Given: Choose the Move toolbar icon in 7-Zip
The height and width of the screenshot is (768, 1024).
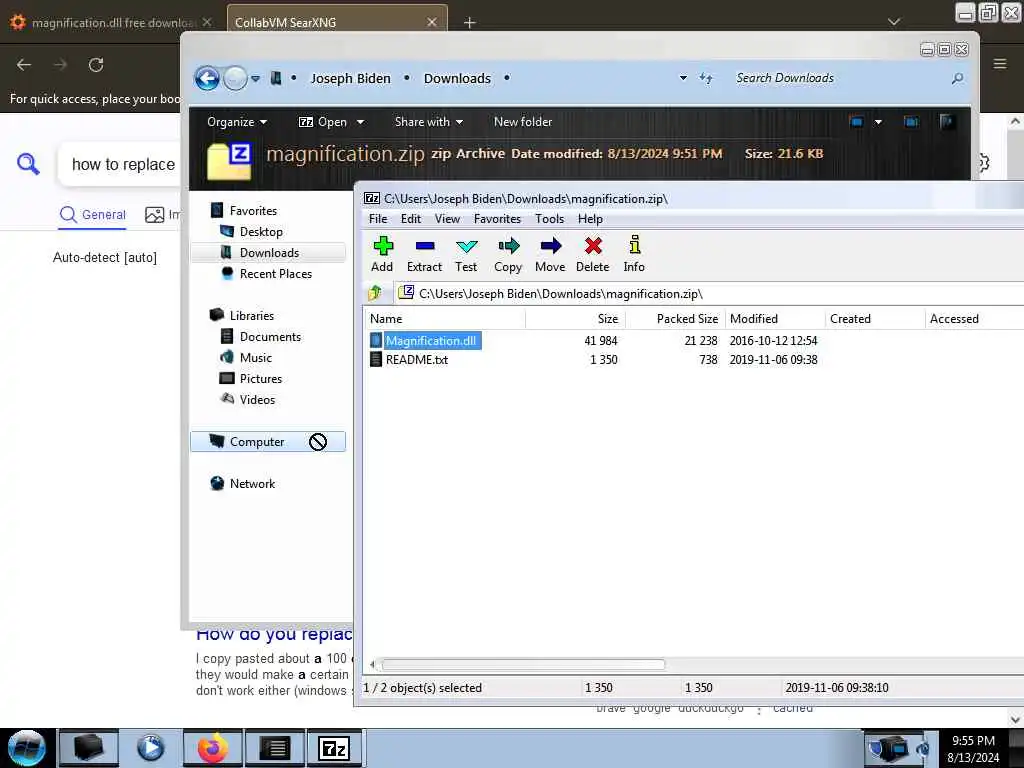Looking at the screenshot, I should (x=550, y=254).
